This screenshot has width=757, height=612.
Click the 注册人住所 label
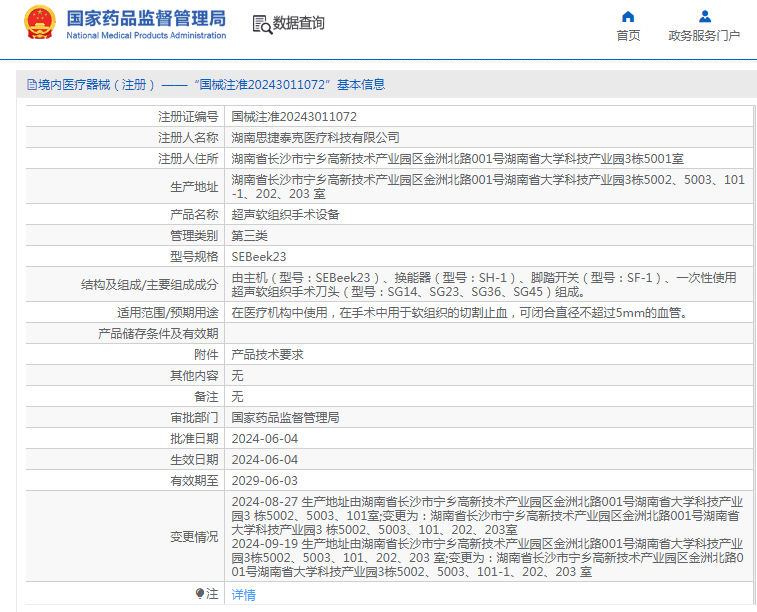[x=188, y=159]
